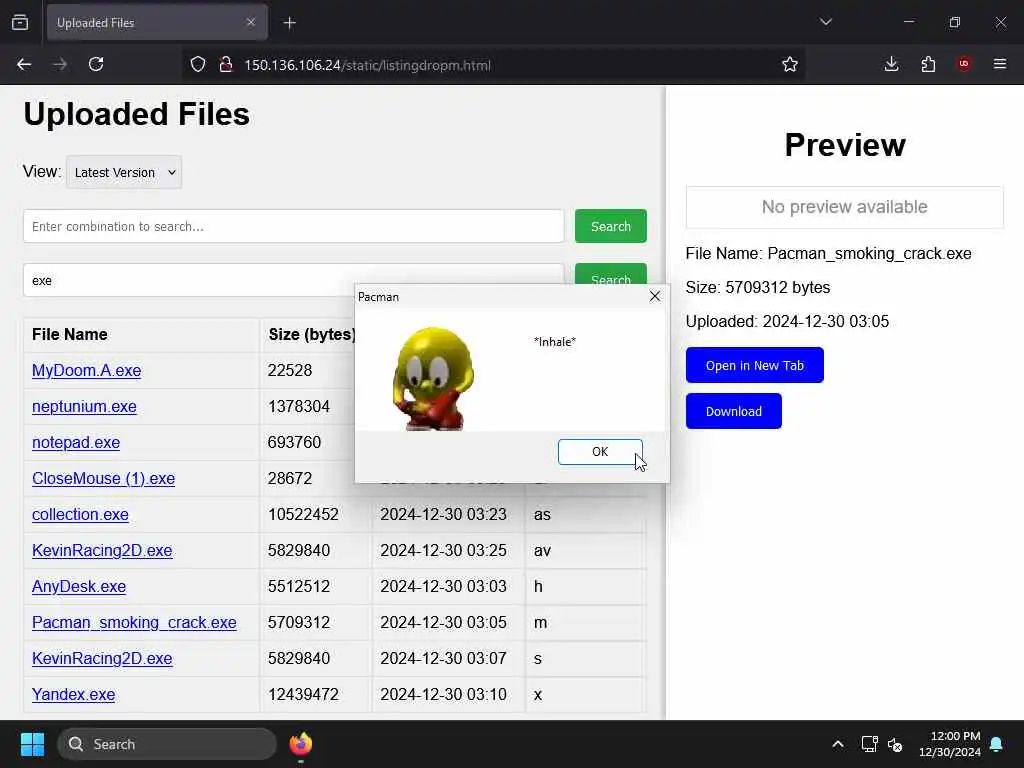Click the uBlock Origin extension icon
This screenshot has width=1024, height=768.
tap(964, 64)
